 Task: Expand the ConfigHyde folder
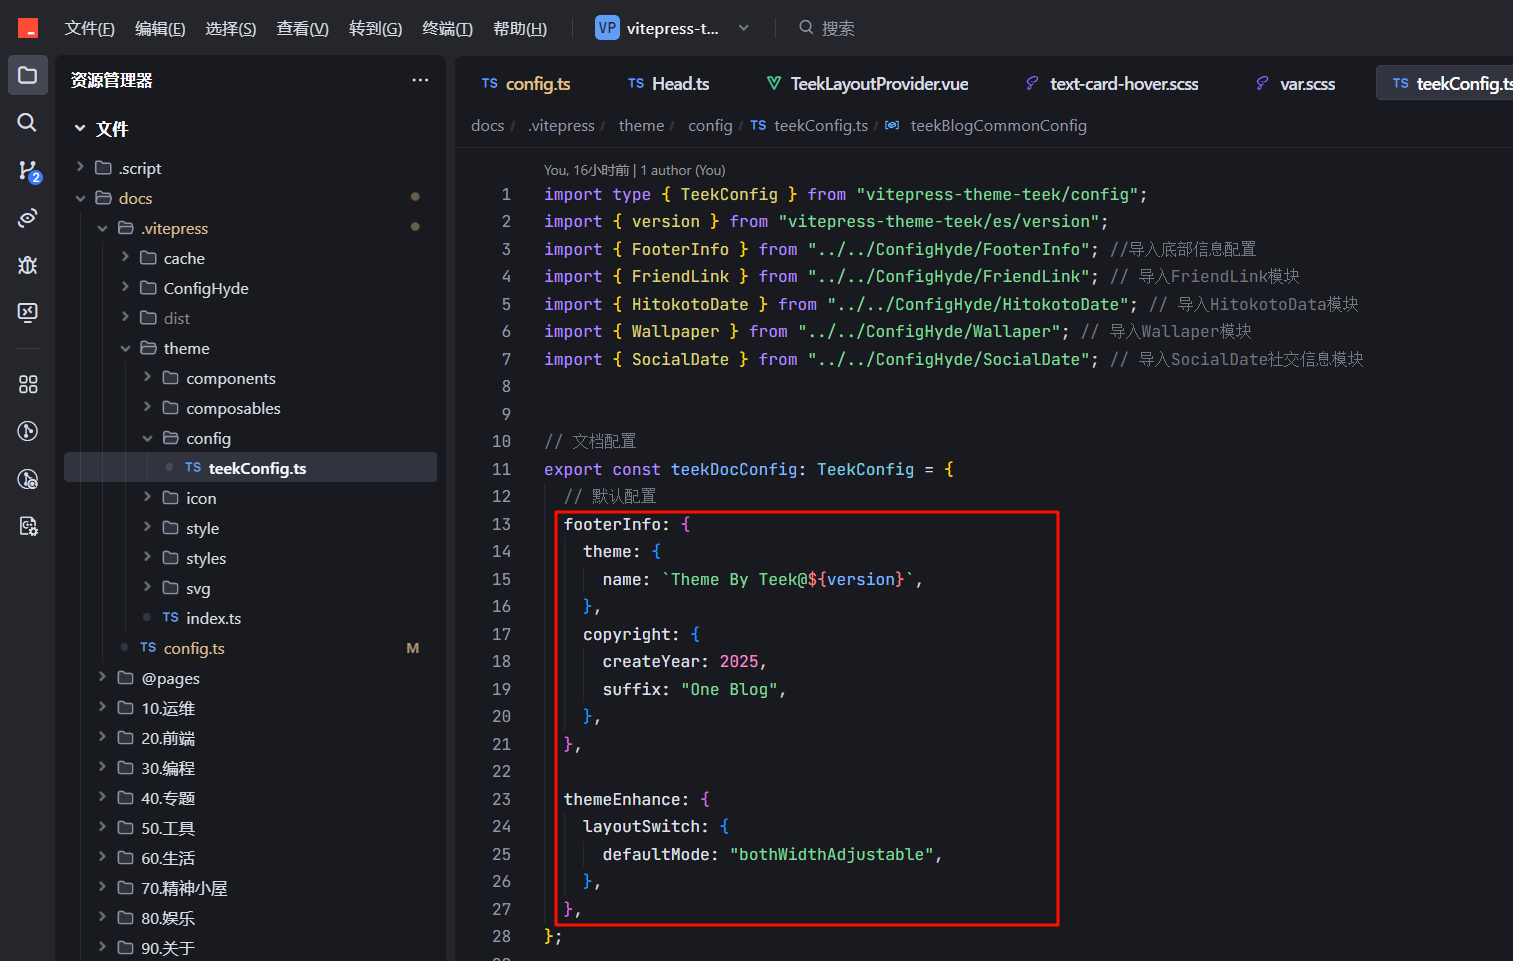click(126, 287)
